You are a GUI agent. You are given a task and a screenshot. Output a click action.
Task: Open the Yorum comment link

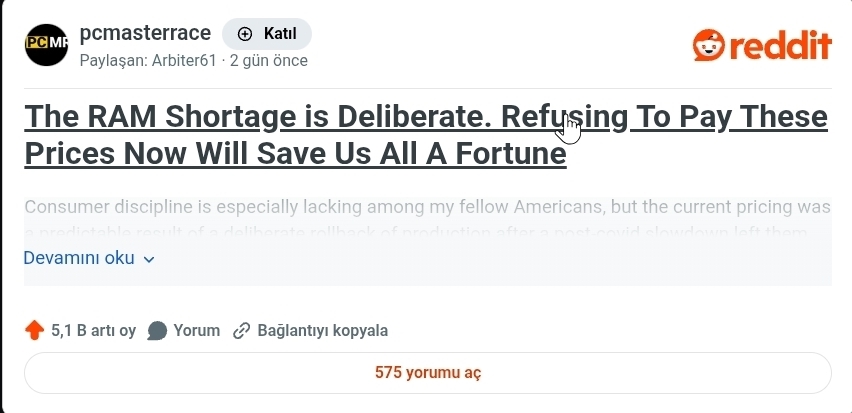[196, 331]
